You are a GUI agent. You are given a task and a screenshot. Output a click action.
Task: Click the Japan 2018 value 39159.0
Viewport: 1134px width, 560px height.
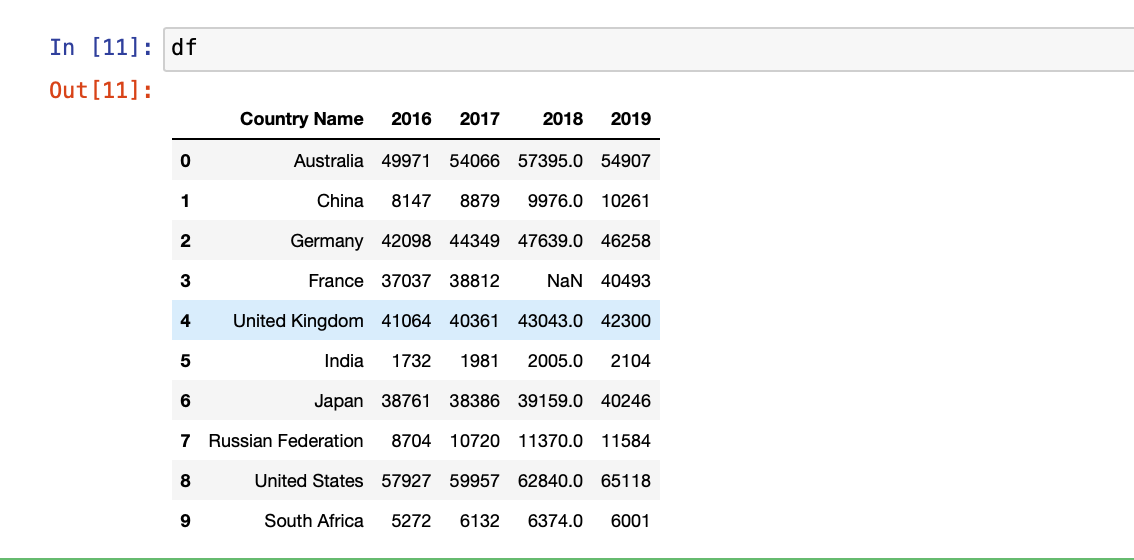click(550, 401)
